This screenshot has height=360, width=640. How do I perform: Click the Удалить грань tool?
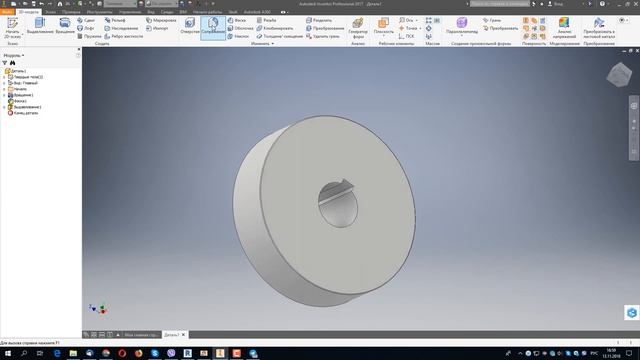(322, 36)
